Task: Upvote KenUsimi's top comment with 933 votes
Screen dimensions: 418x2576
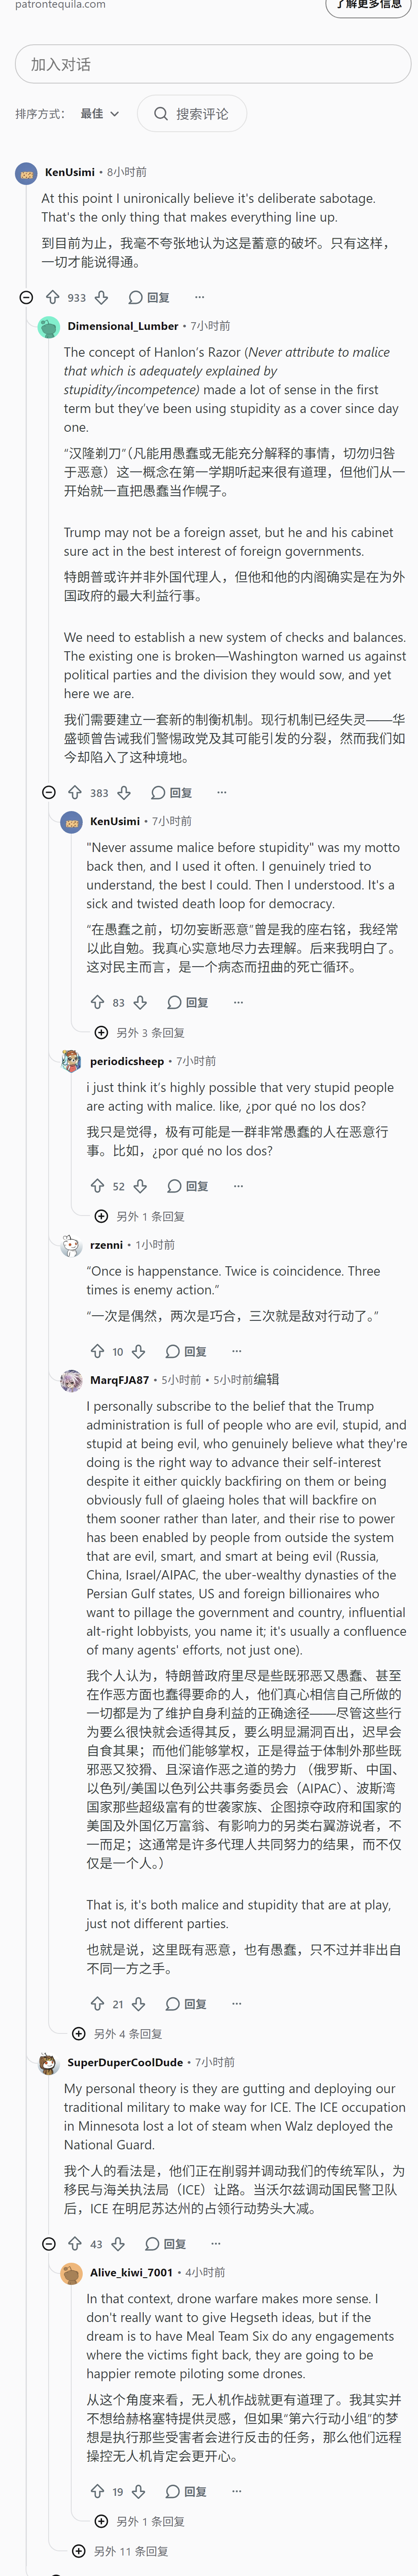Action: click(x=53, y=297)
